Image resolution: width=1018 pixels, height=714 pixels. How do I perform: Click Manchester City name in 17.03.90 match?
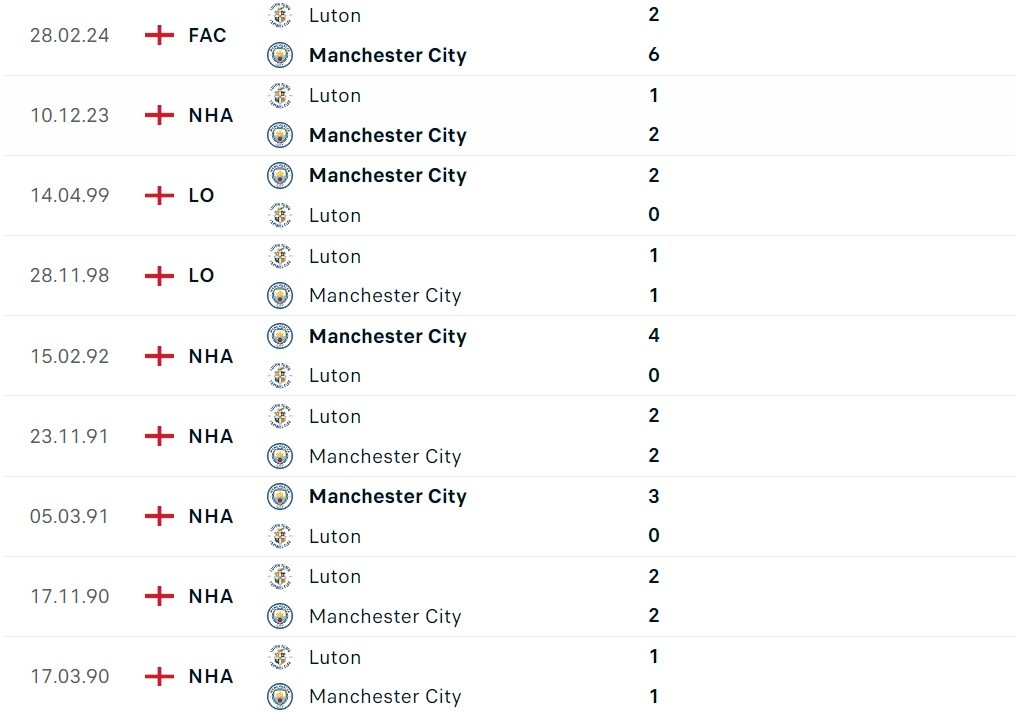385,696
